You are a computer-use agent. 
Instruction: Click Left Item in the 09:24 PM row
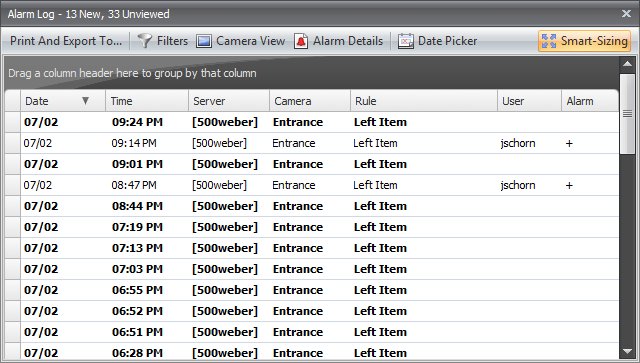(x=380, y=122)
